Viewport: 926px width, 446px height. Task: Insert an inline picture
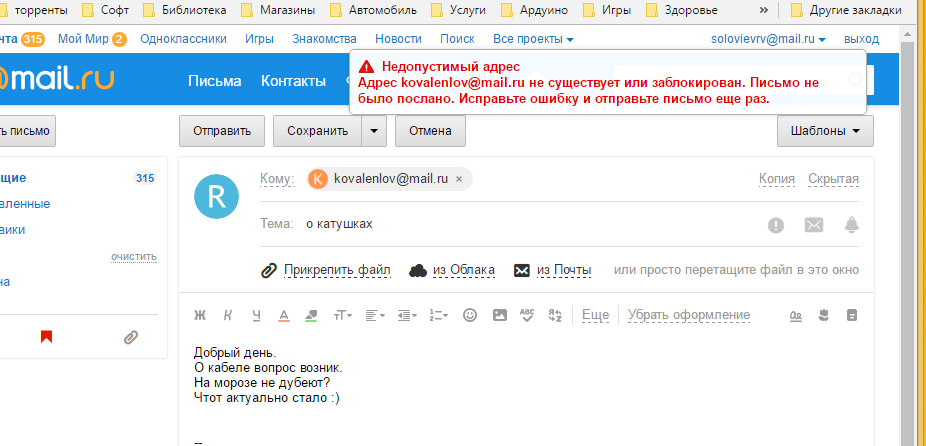pyautogui.click(x=500, y=315)
